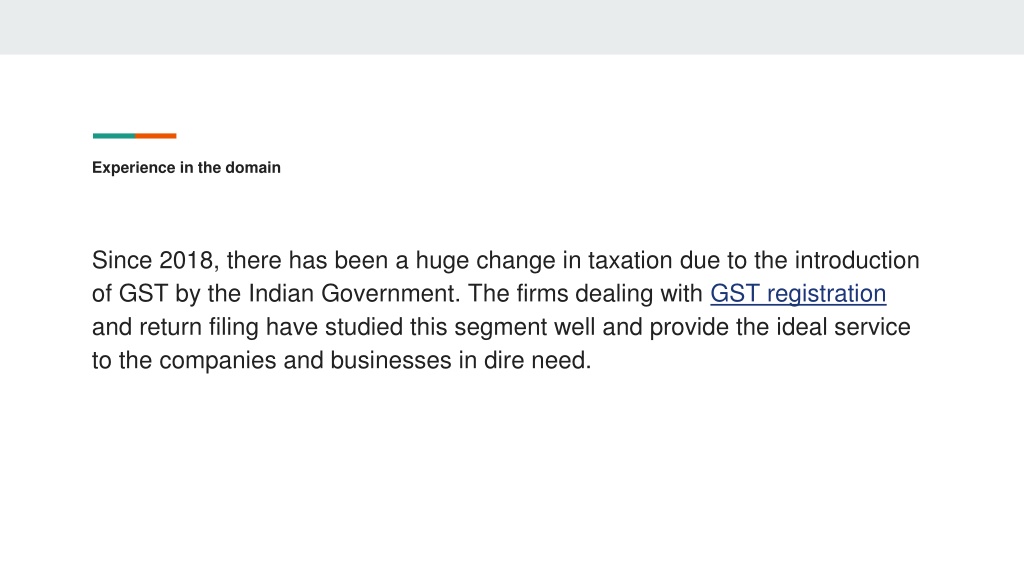Image resolution: width=1024 pixels, height=576 pixels.
Task: Click the word "companies" in the last line
Action: [x=217, y=360]
